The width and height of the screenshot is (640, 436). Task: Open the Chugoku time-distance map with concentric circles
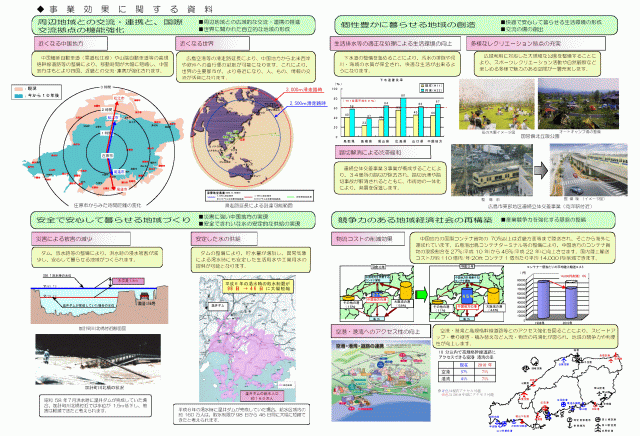(103, 146)
